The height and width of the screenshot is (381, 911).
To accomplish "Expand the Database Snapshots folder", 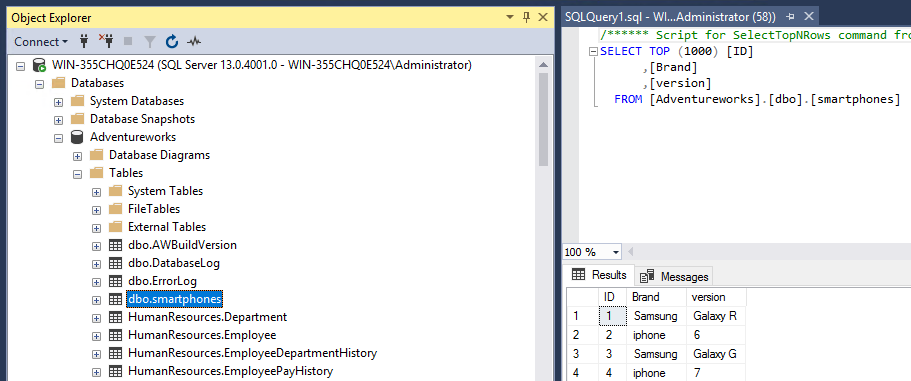I will [x=58, y=120].
